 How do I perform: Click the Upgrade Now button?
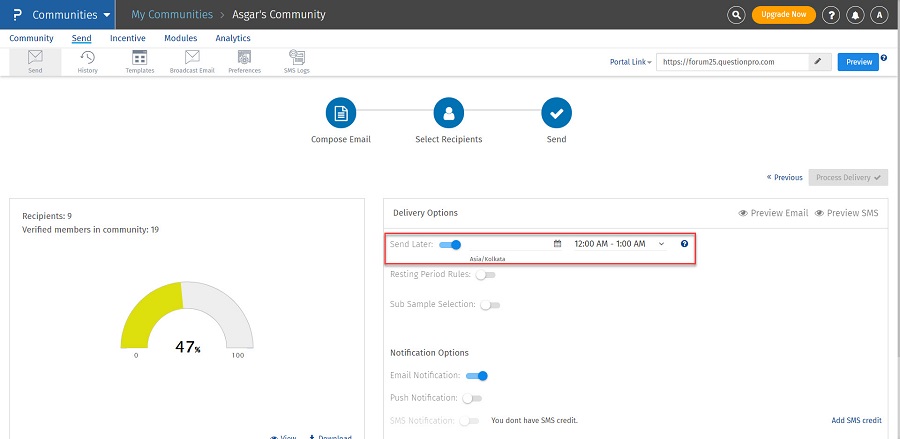click(783, 15)
